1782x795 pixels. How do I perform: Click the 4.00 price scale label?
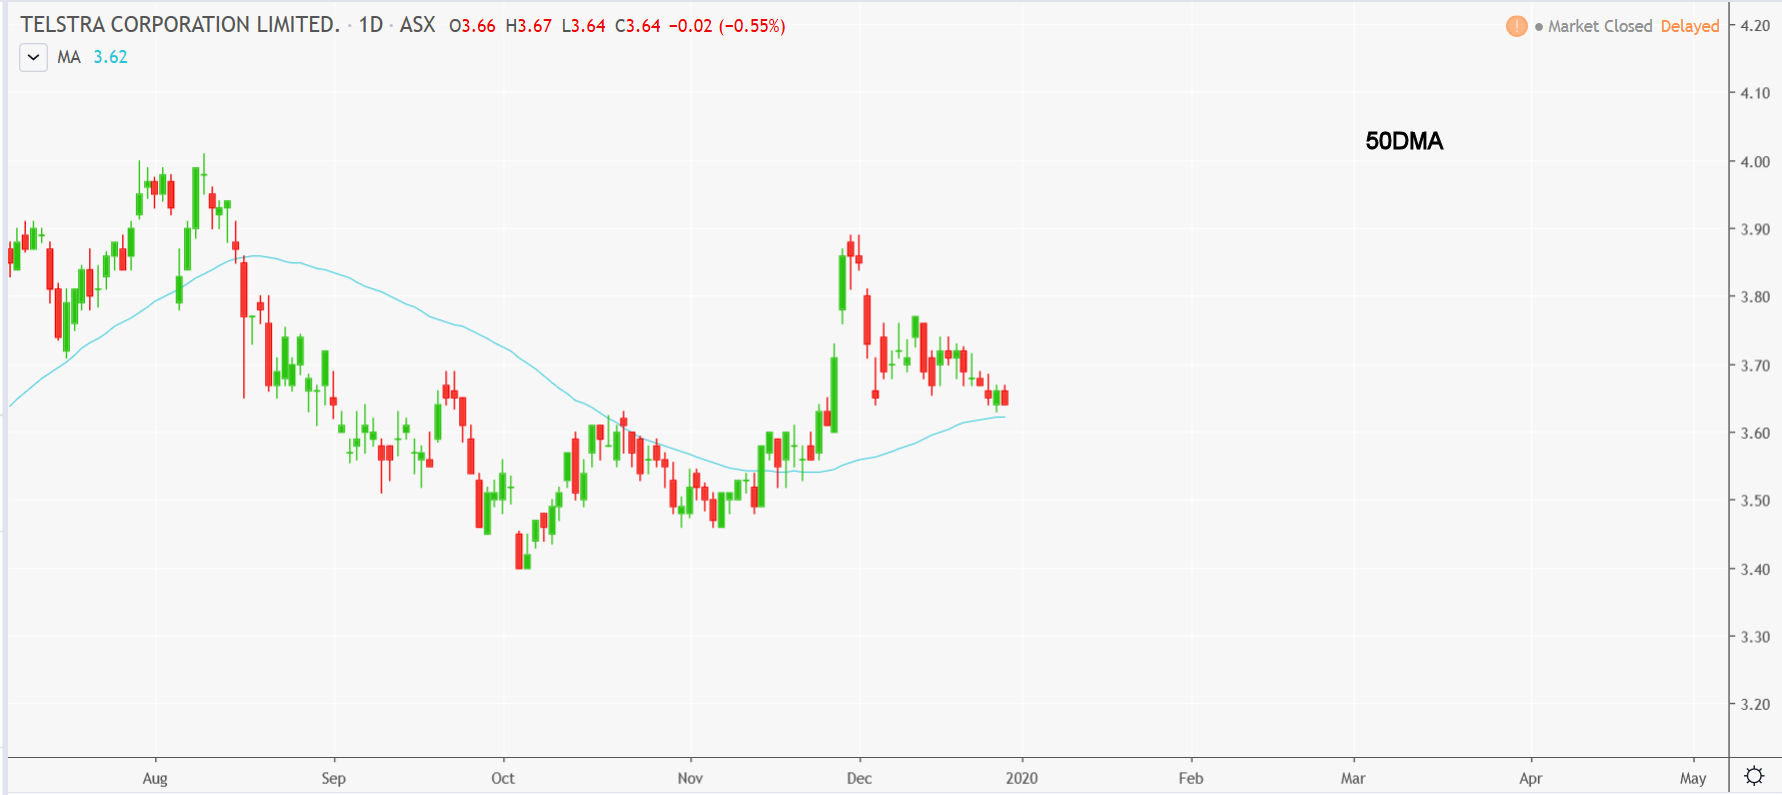click(x=1755, y=161)
